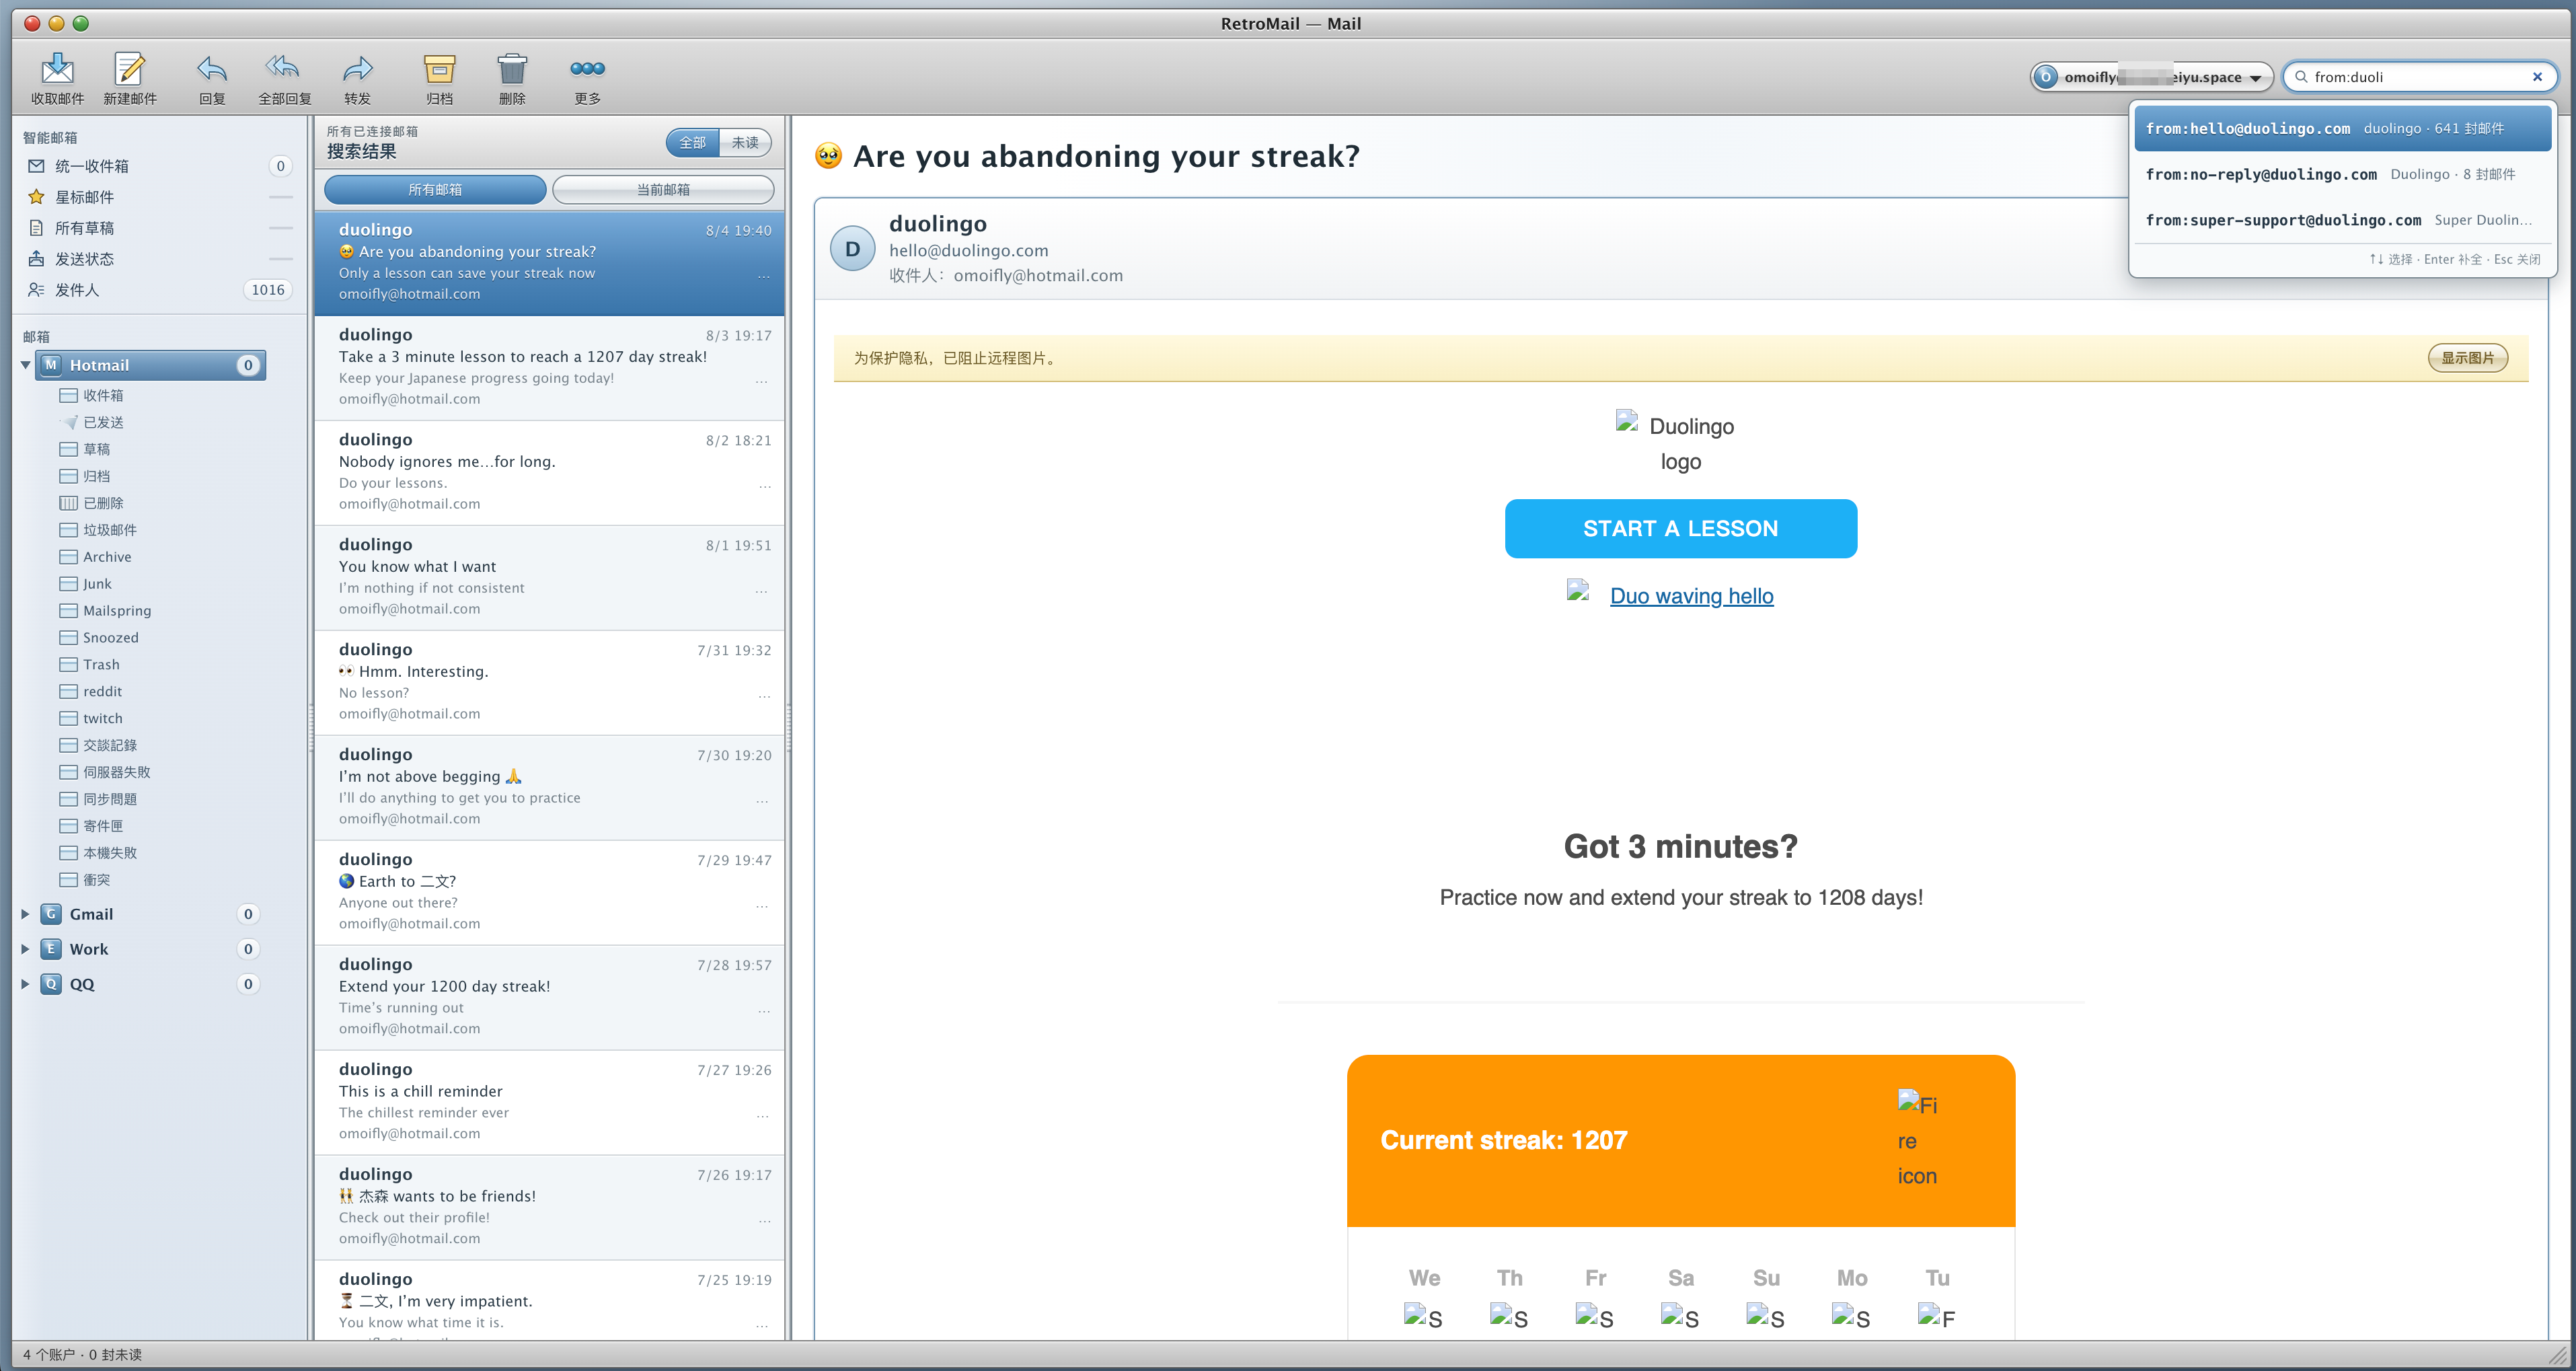
Task: Switch to 所有邮箱 scope tab
Action: tap(435, 190)
